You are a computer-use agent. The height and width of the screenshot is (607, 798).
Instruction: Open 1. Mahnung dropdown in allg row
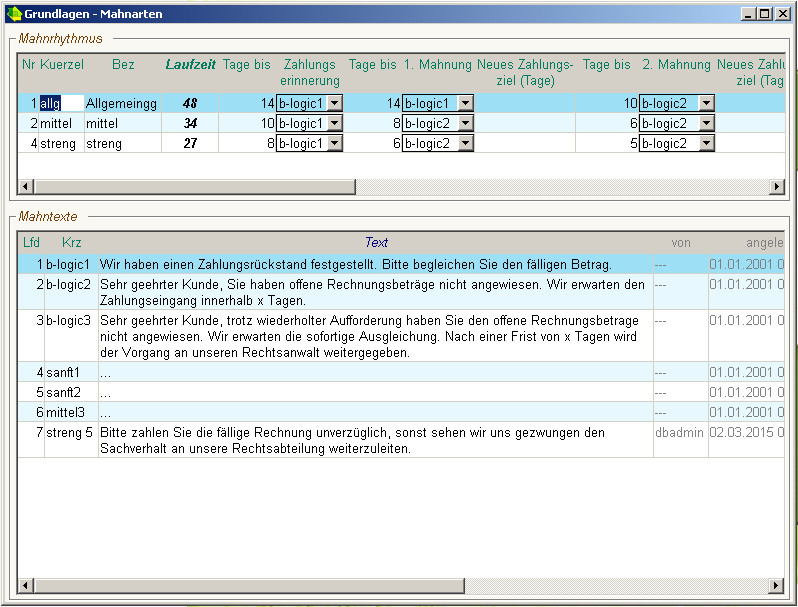point(466,103)
